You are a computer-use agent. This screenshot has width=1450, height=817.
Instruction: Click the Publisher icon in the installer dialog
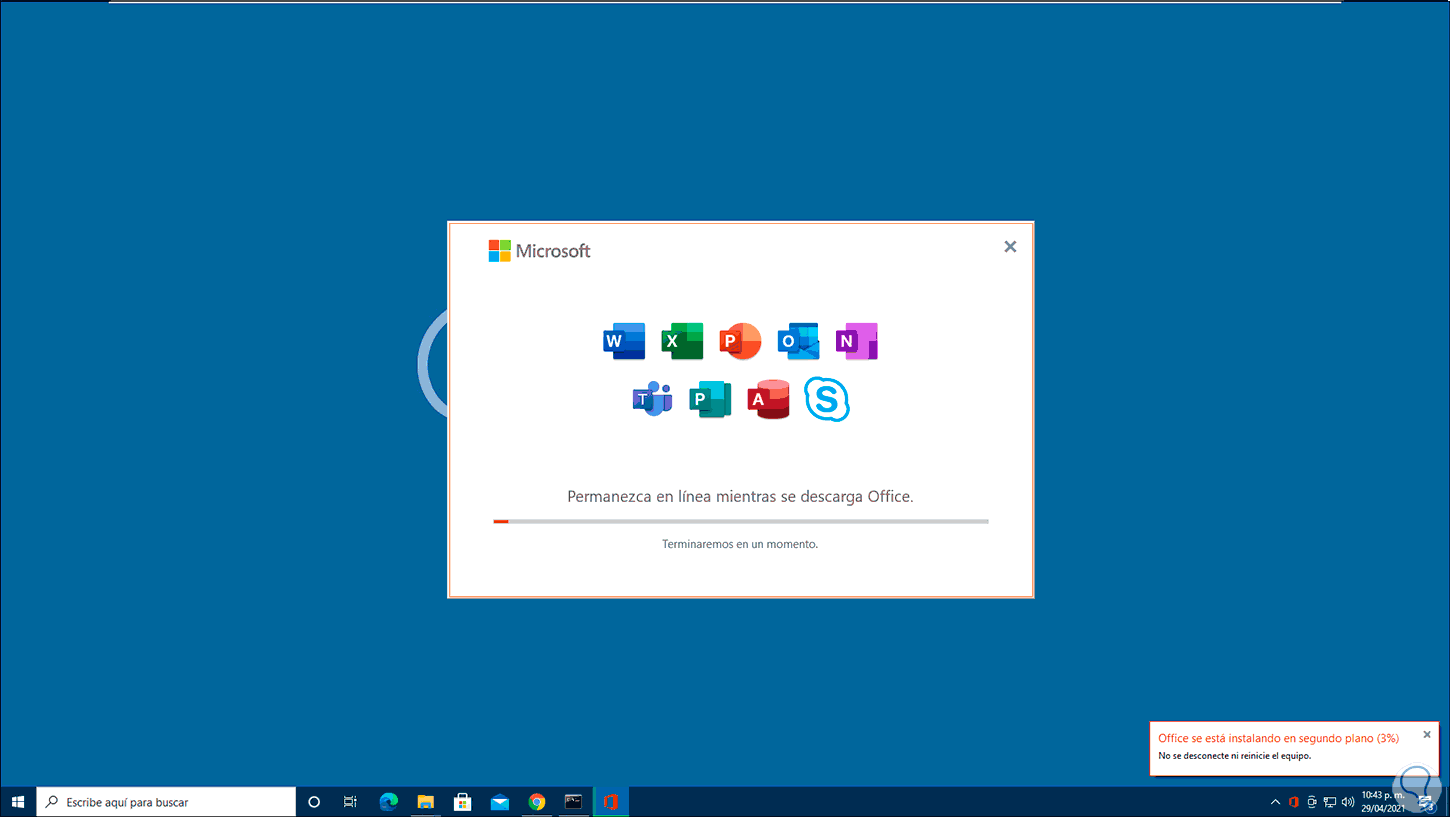click(x=710, y=399)
